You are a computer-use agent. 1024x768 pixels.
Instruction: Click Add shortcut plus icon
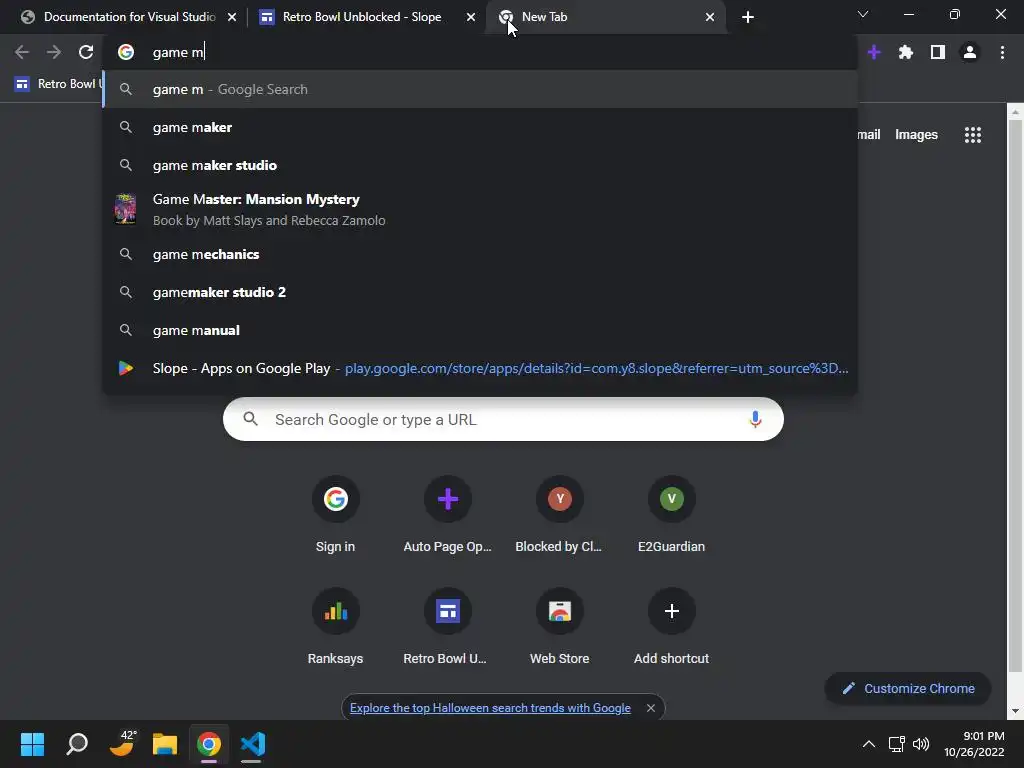(671, 611)
